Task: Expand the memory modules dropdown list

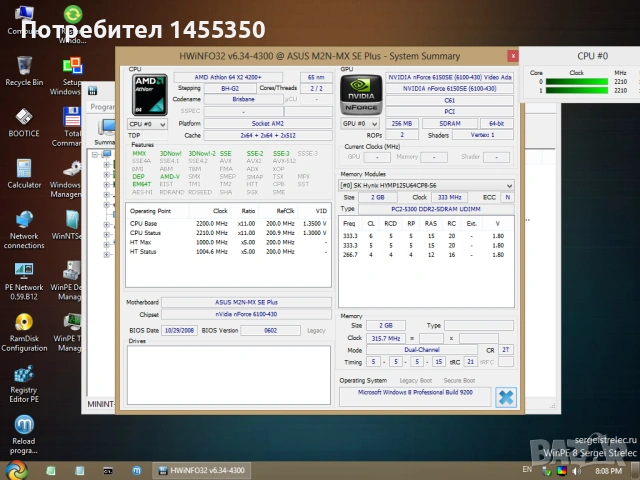Action: (509, 185)
